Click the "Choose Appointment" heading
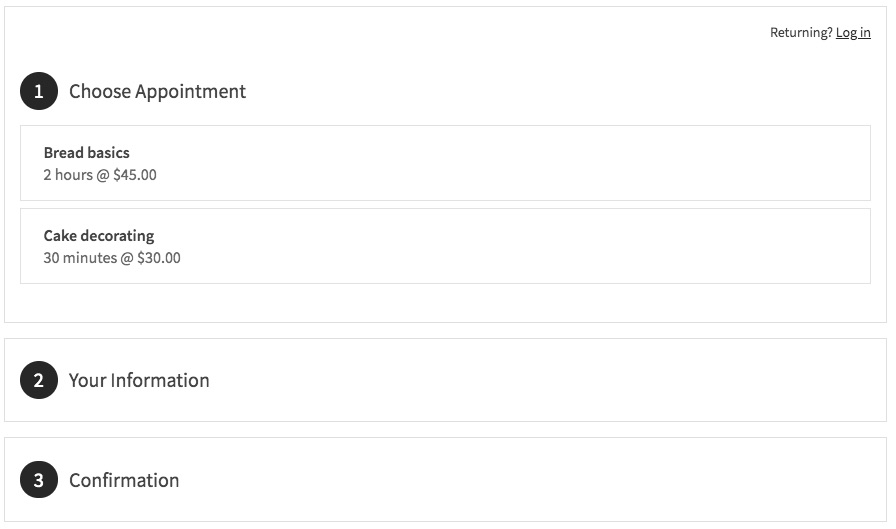896x529 pixels. pyautogui.click(x=157, y=92)
